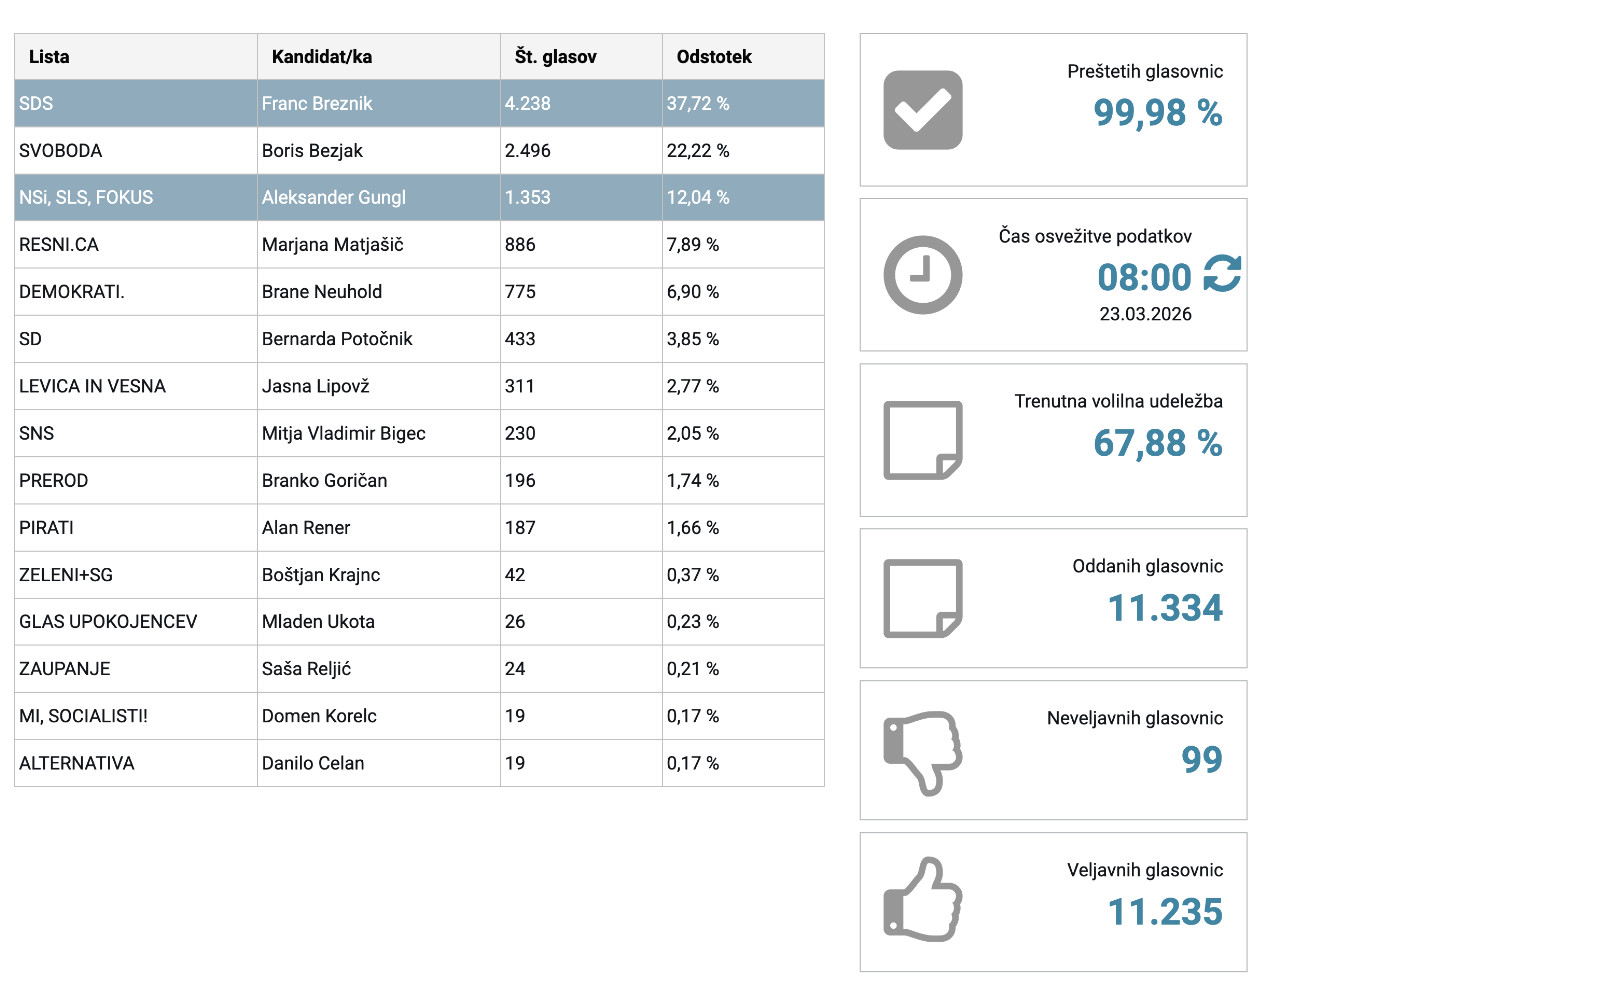Click the thumbs-down invalid ballots icon

pyautogui.click(x=922, y=752)
